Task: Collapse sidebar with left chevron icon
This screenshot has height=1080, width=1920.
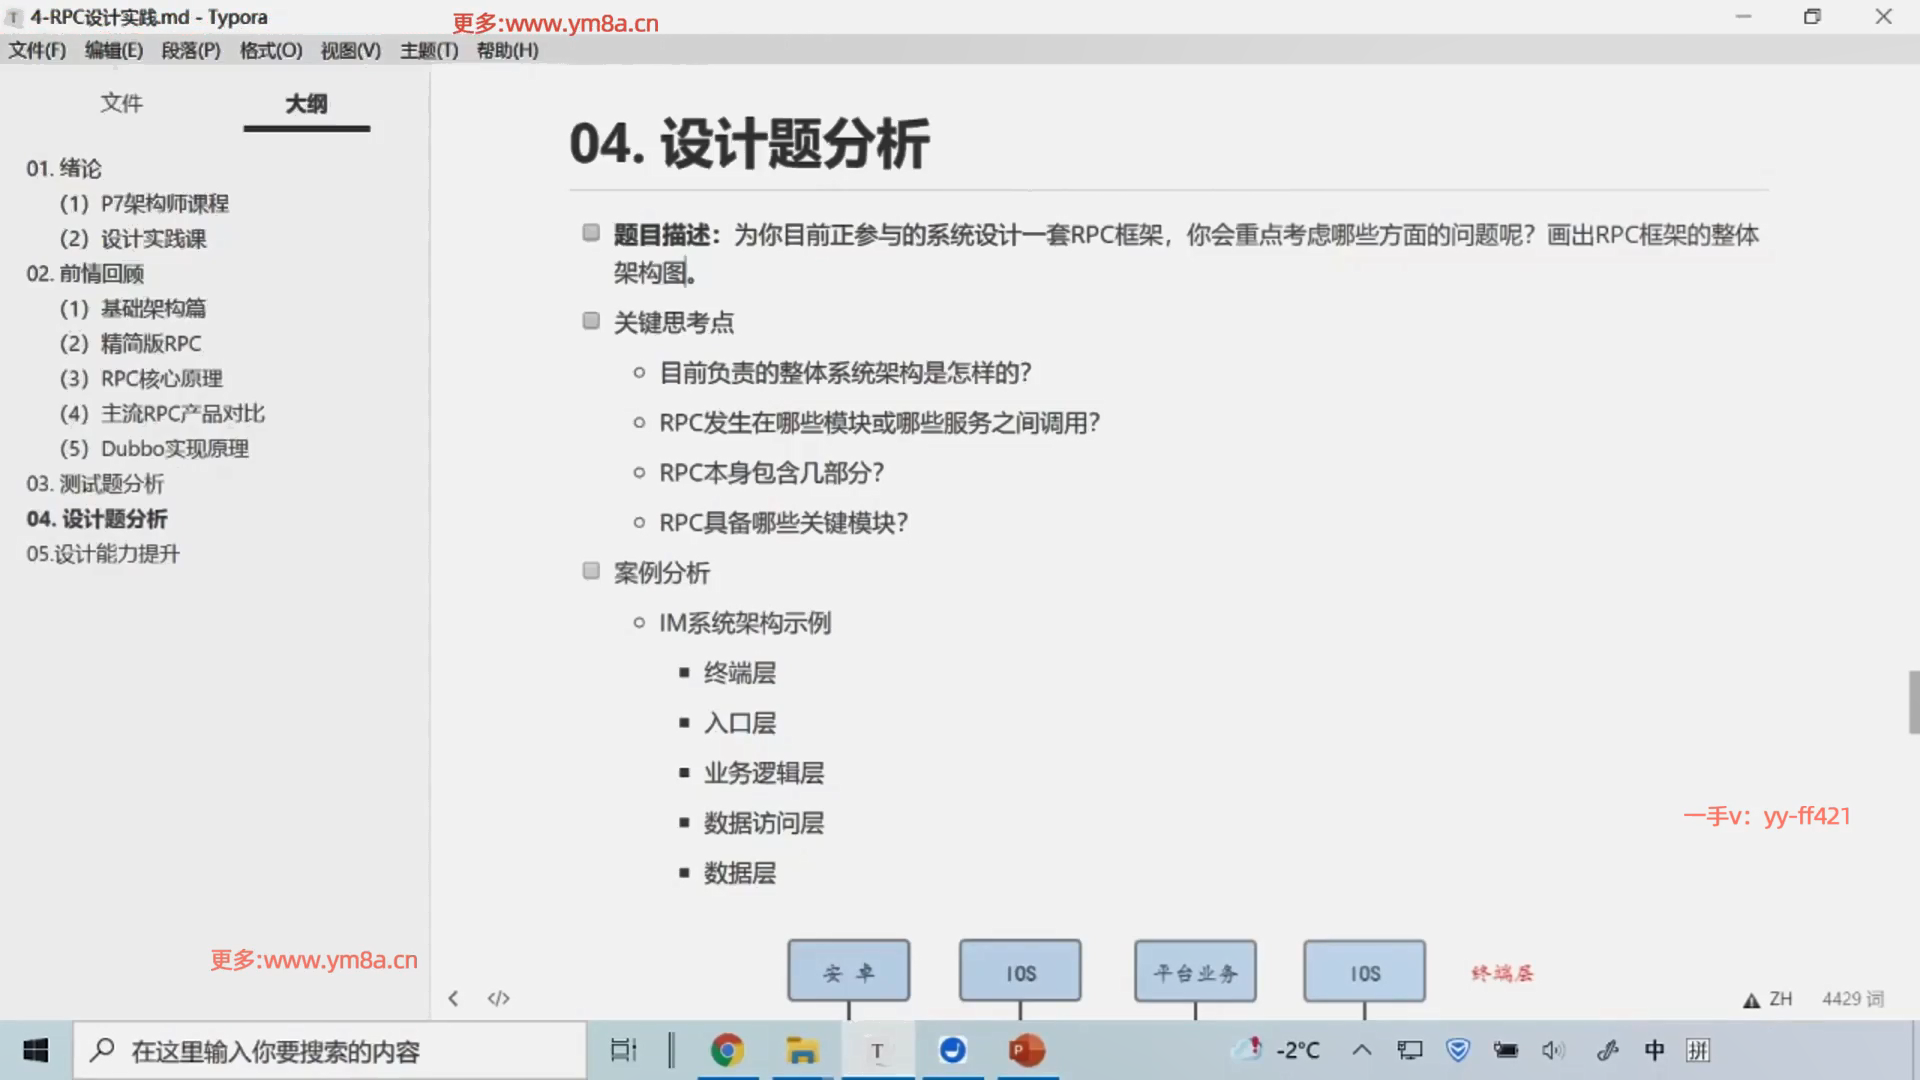Action: click(453, 998)
